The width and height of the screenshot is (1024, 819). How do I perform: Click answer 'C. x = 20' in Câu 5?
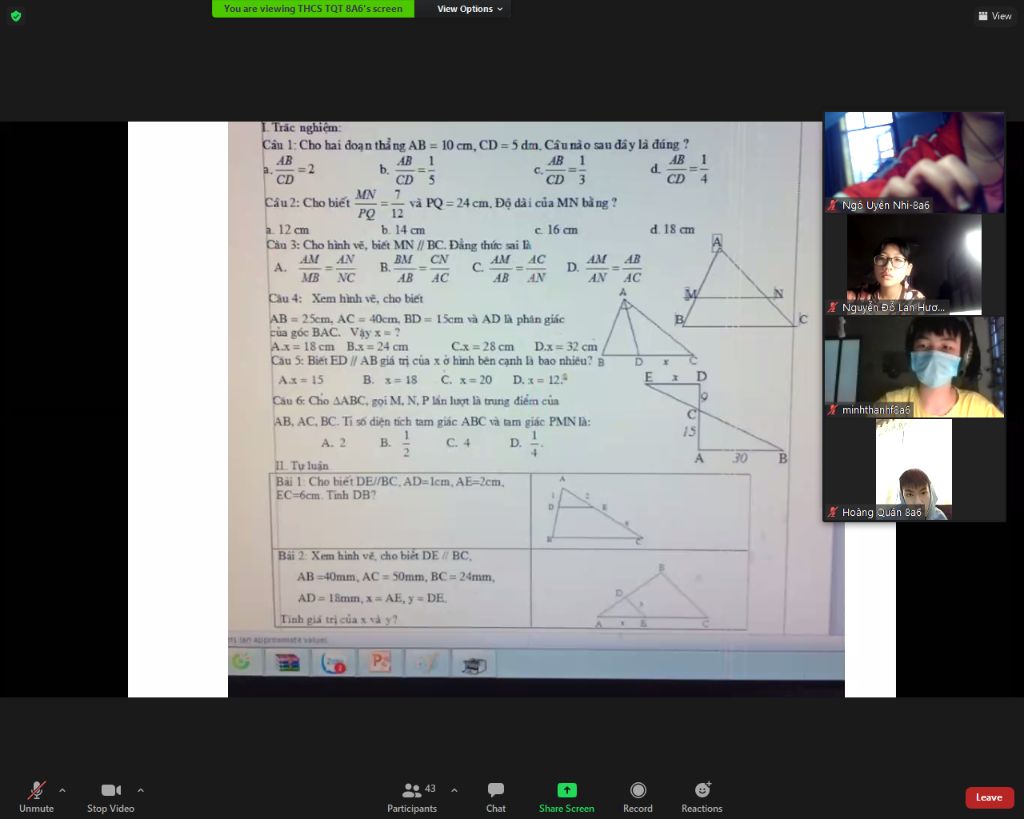click(x=466, y=380)
